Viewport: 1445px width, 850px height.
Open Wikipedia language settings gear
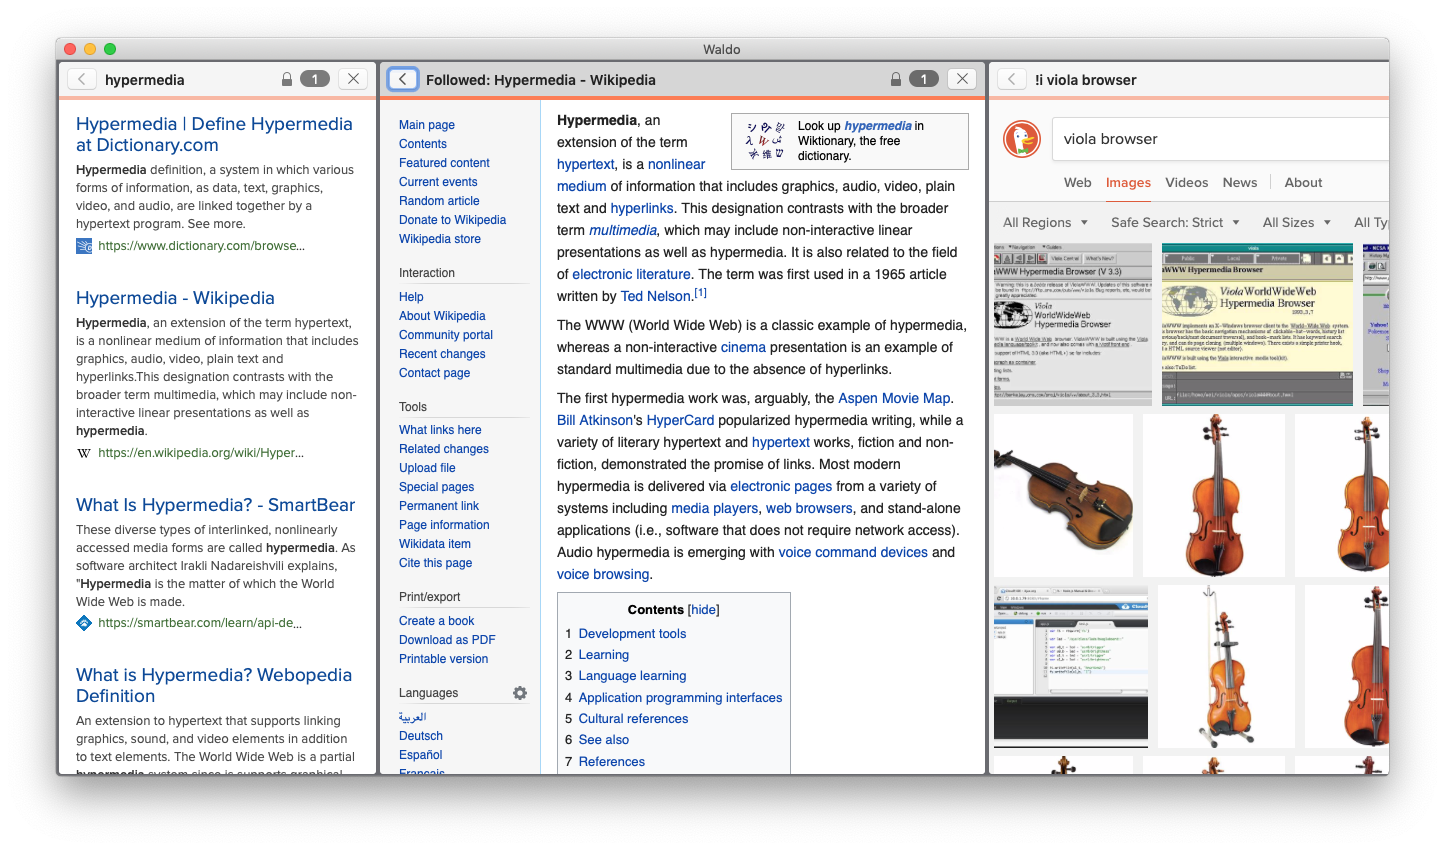pos(520,693)
